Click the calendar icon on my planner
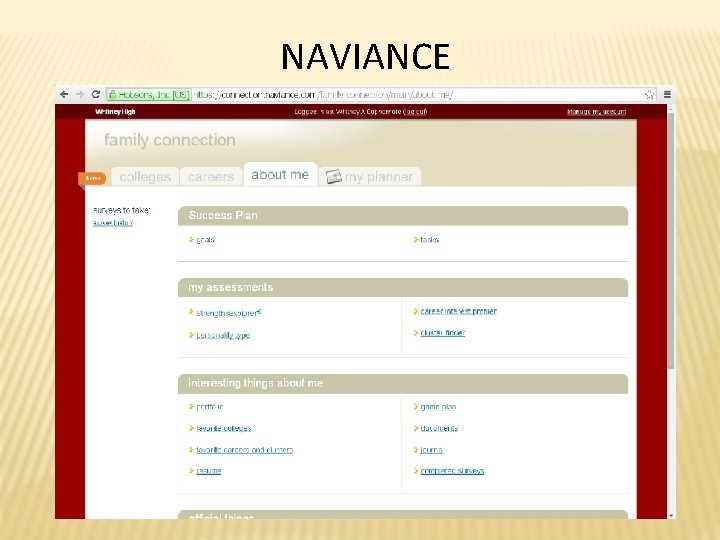 pos(334,177)
